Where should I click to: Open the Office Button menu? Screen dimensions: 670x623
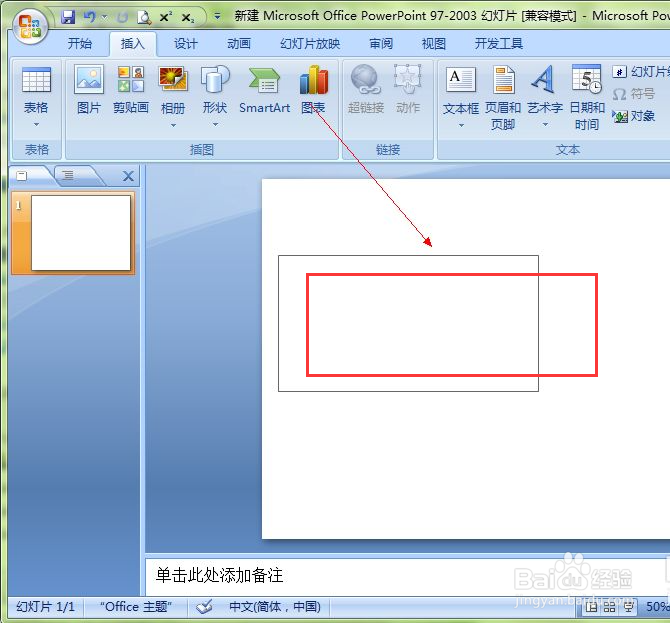[x=29, y=25]
